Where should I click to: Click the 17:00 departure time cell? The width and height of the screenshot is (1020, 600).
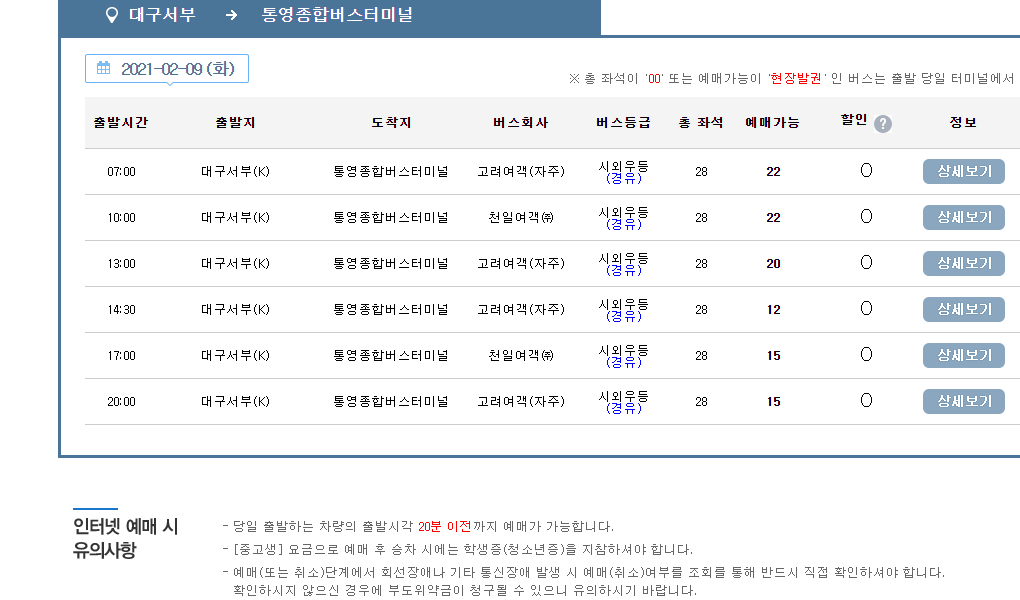122,355
